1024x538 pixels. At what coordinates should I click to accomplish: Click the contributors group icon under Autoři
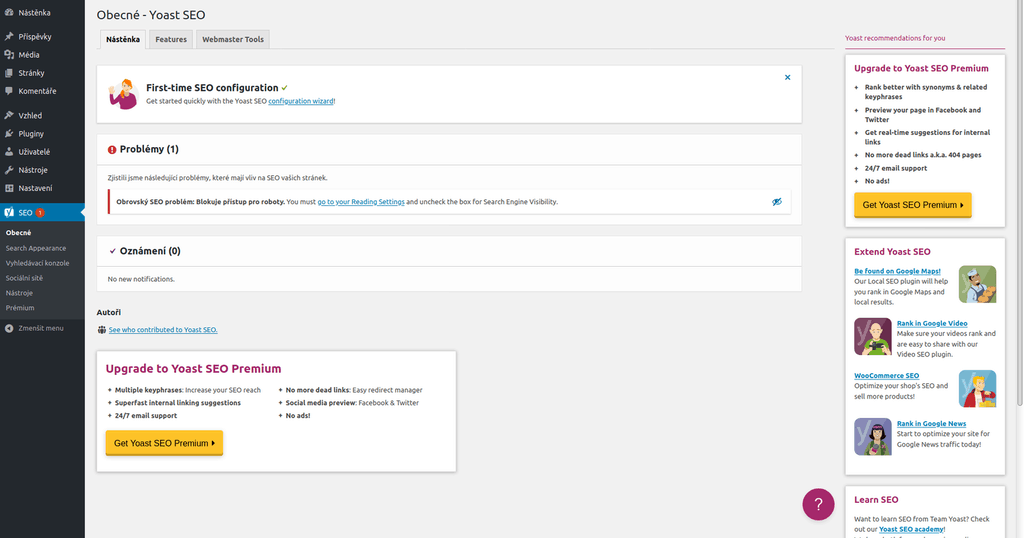point(102,330)
